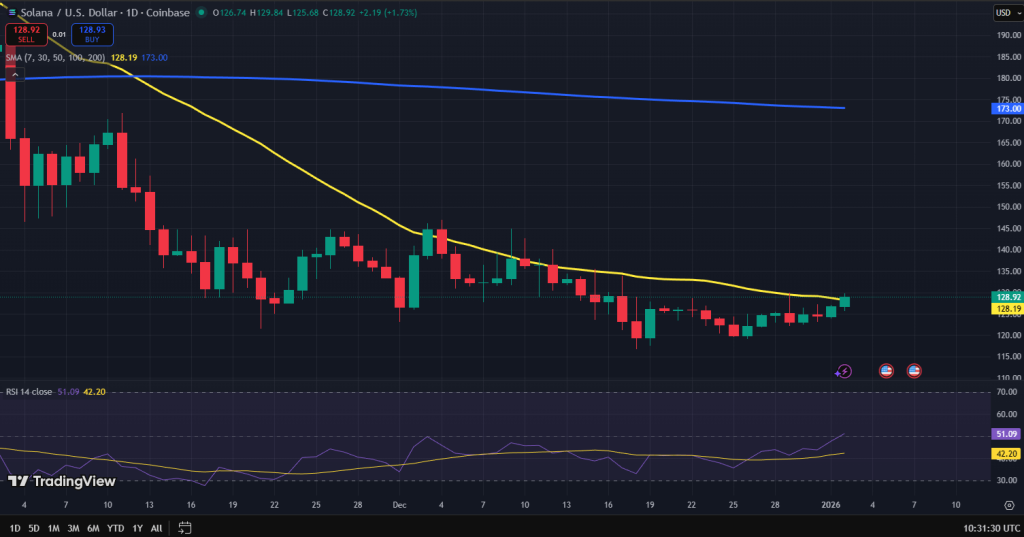Screen dimensions: 1024x537
Task: Open the second US flag economic event
Action: tap(914, 371)
